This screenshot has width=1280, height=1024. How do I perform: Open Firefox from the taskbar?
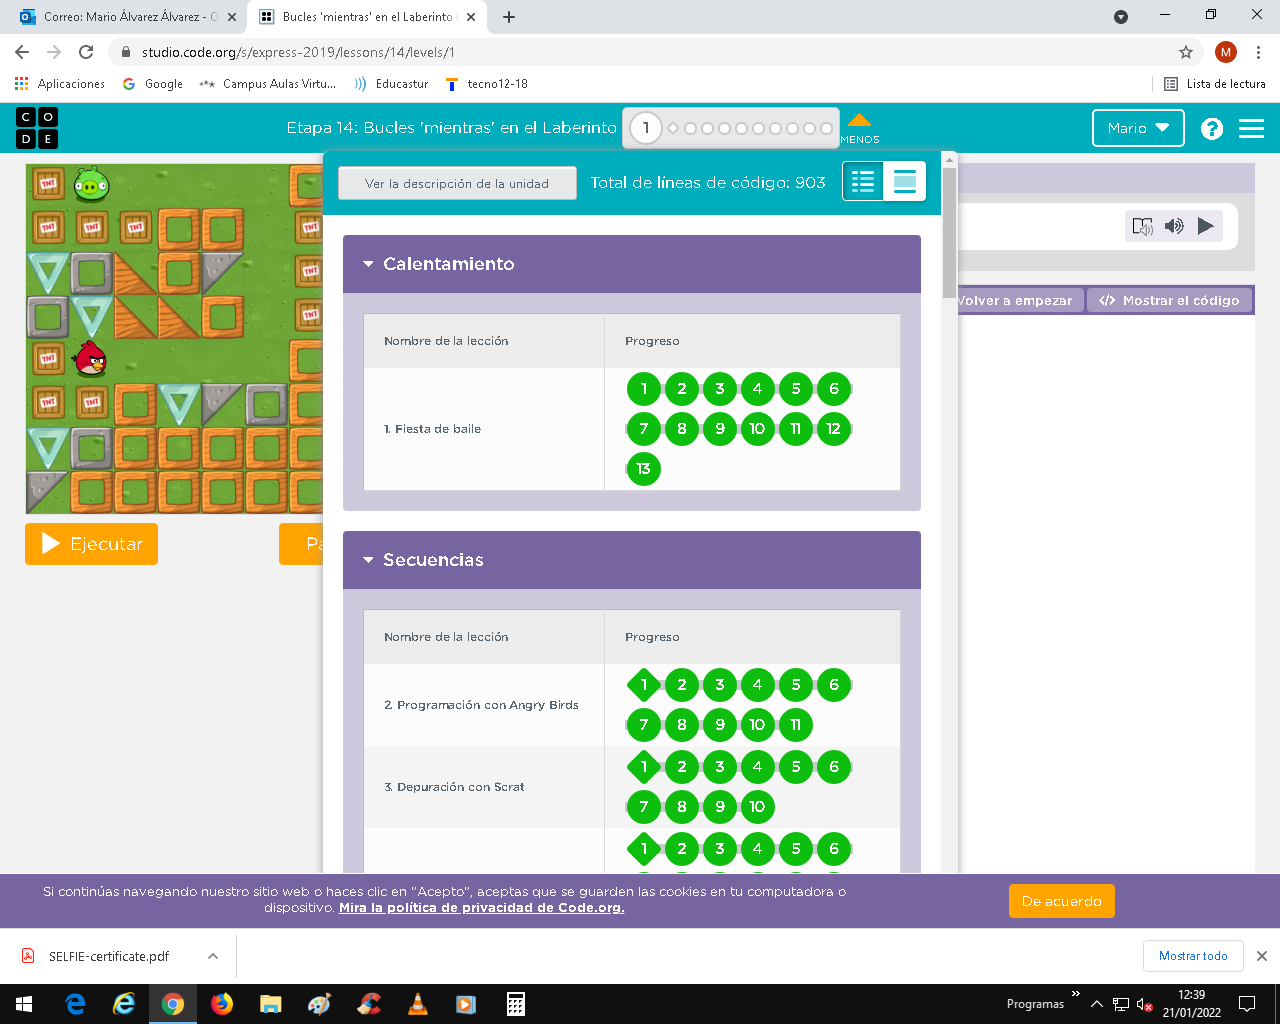[222, 1004]
